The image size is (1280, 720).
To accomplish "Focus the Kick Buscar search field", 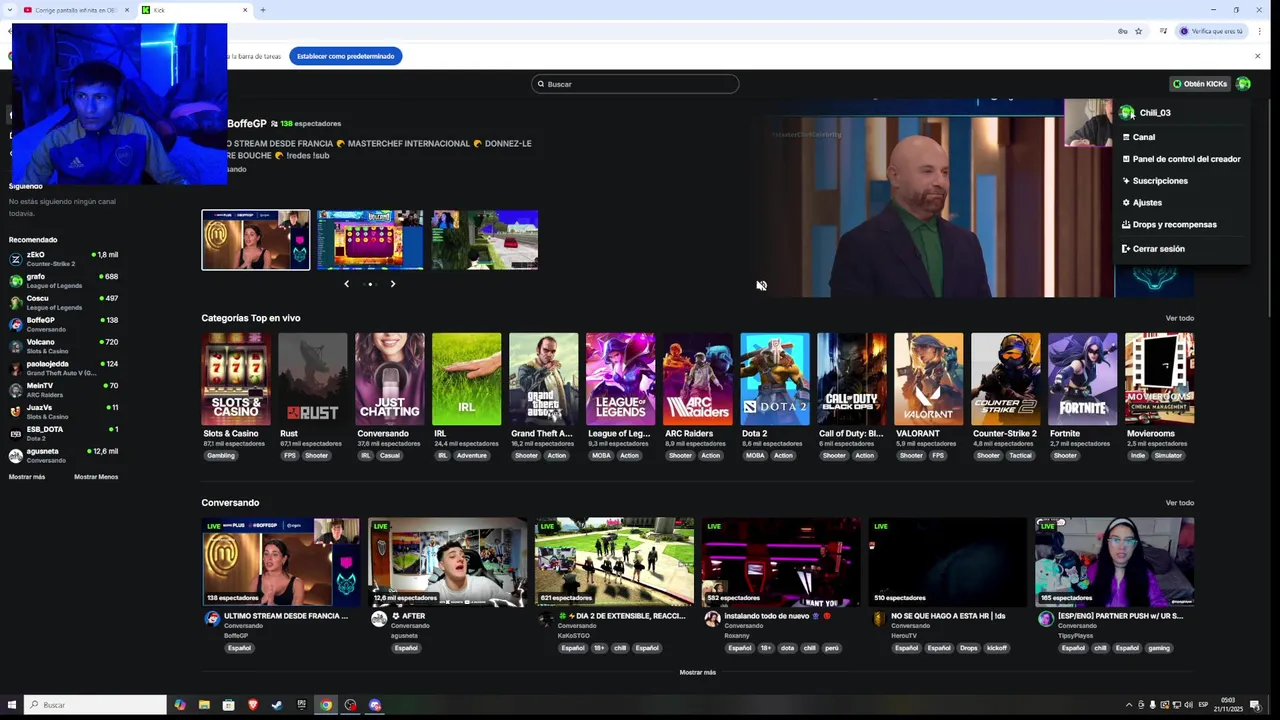I will pos(635,84).
